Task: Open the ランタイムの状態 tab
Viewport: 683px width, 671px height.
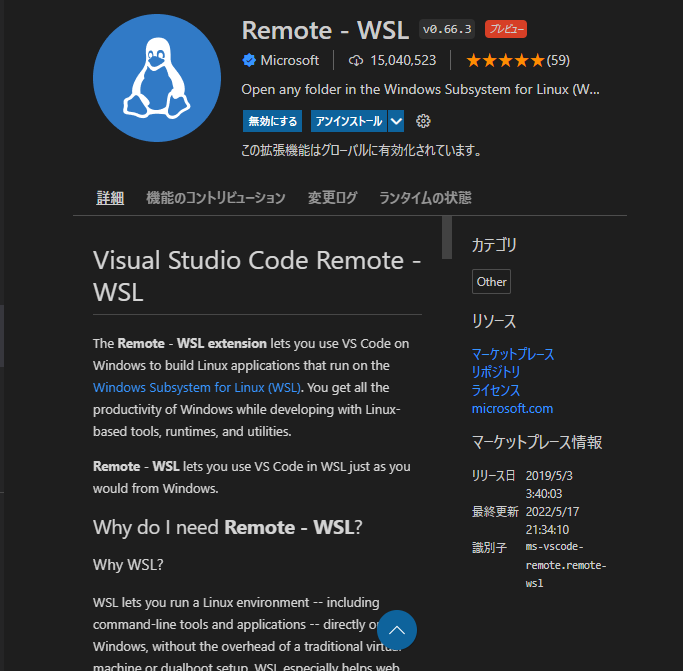Action: pos(425,198)
